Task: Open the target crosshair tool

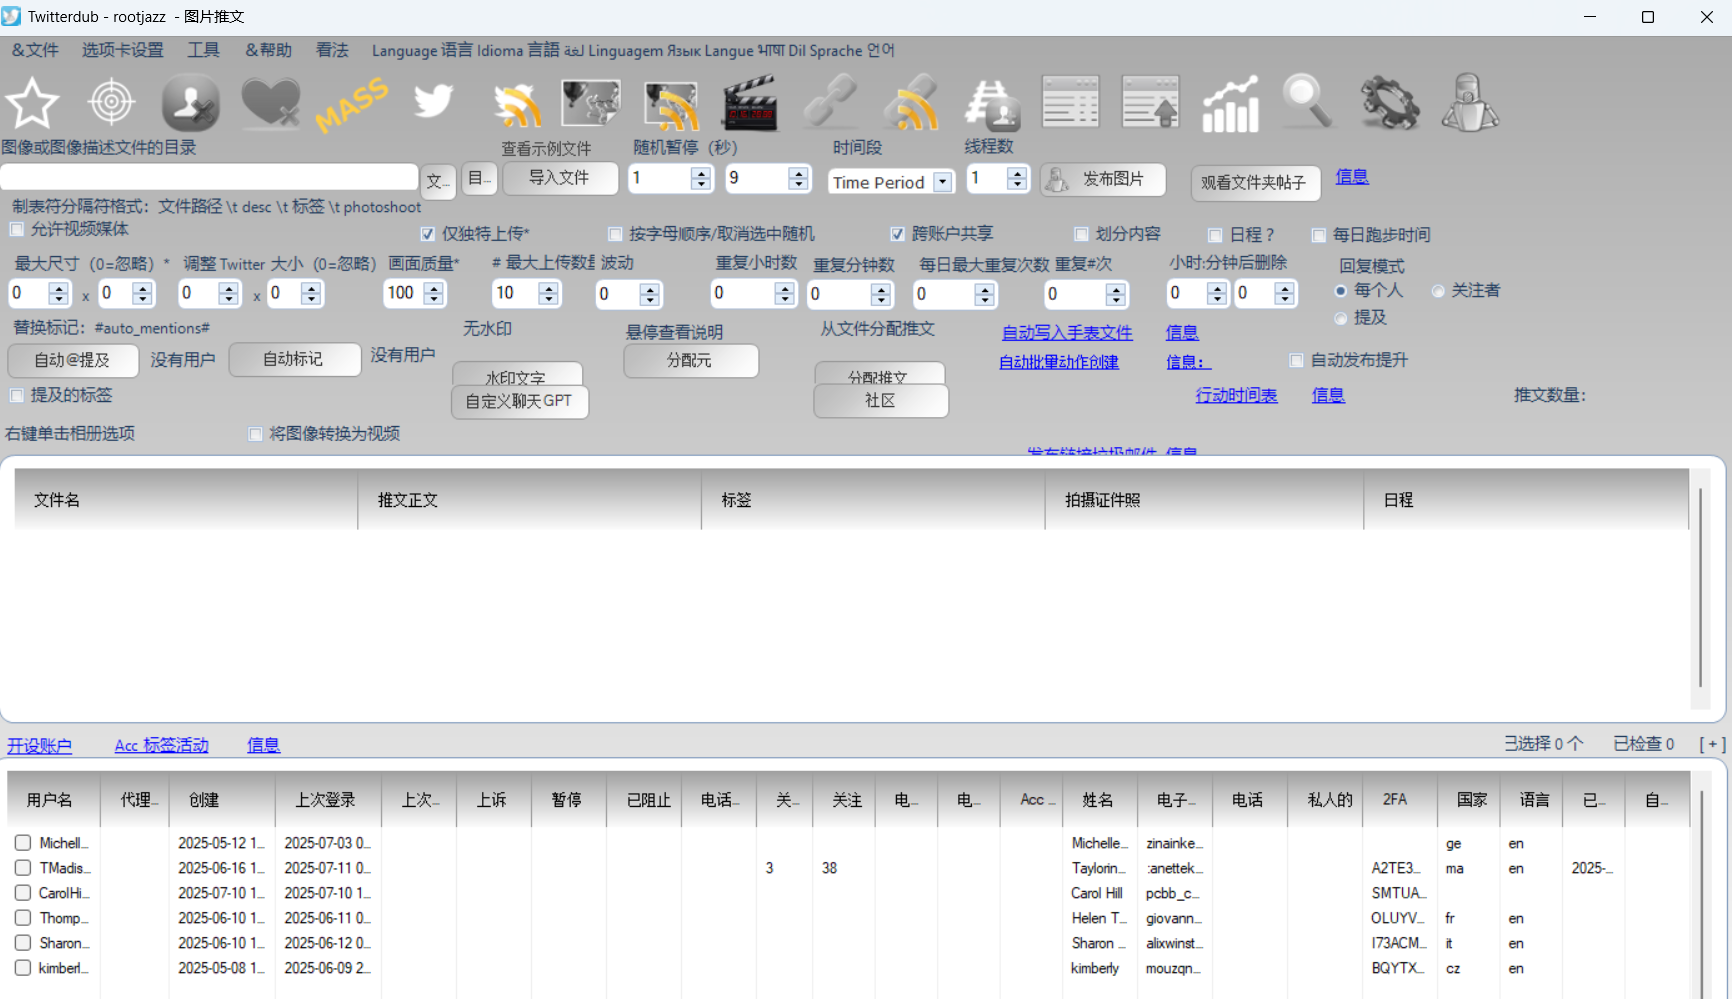Action: click(111, 102)
